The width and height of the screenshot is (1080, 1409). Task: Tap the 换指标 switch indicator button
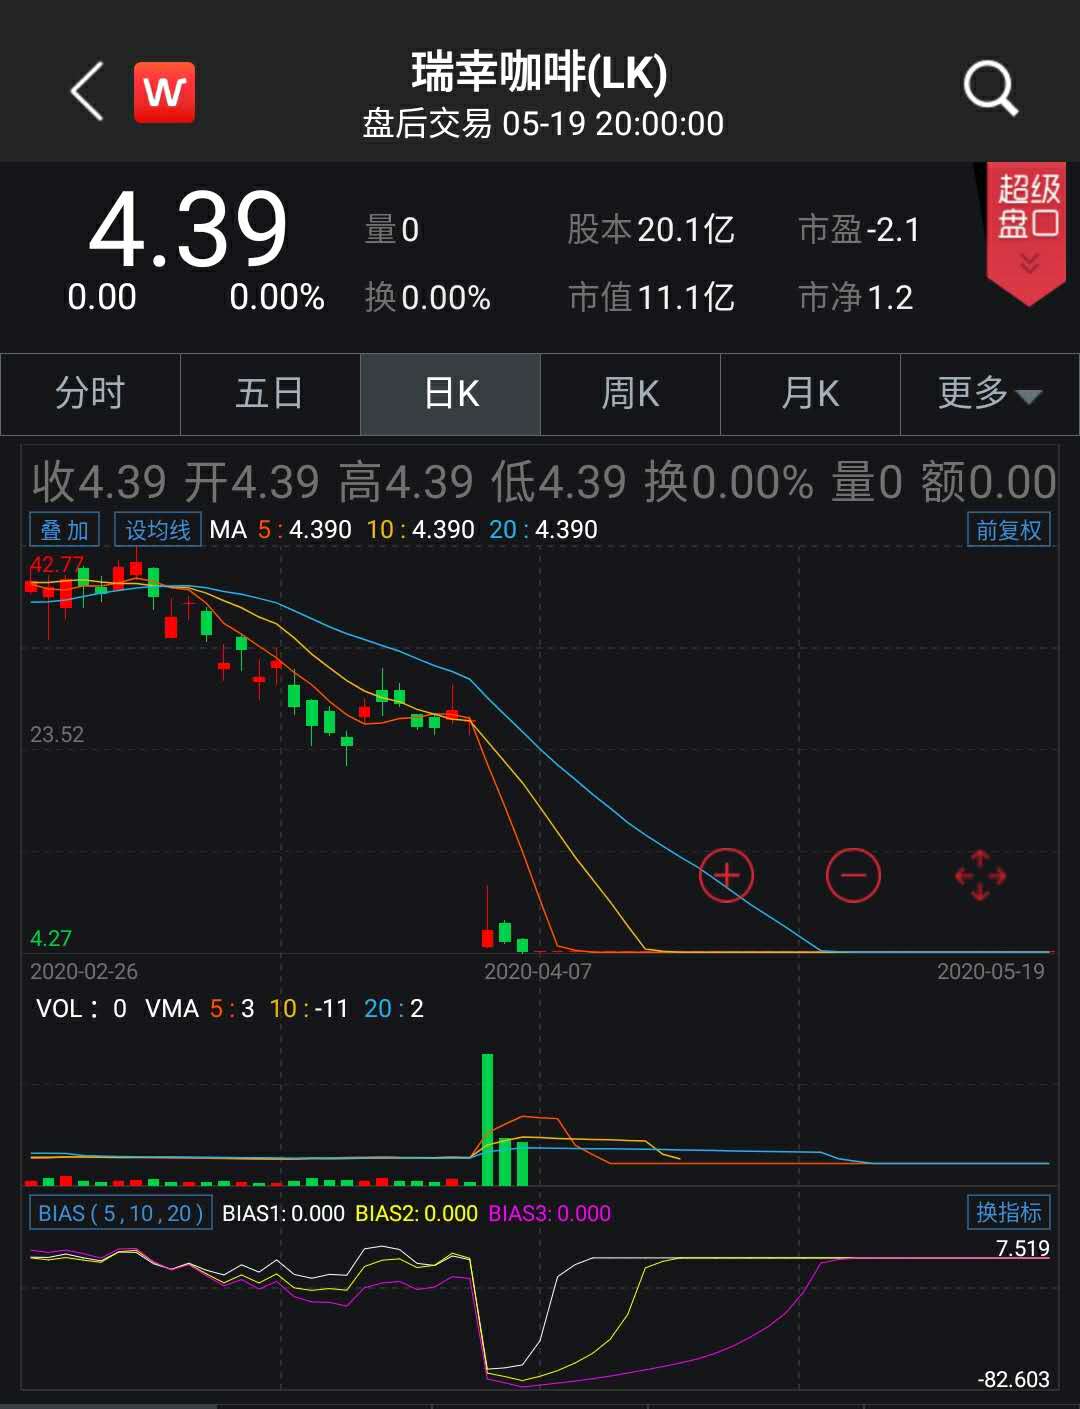pyautogui.click(x=1008, y=1212)
